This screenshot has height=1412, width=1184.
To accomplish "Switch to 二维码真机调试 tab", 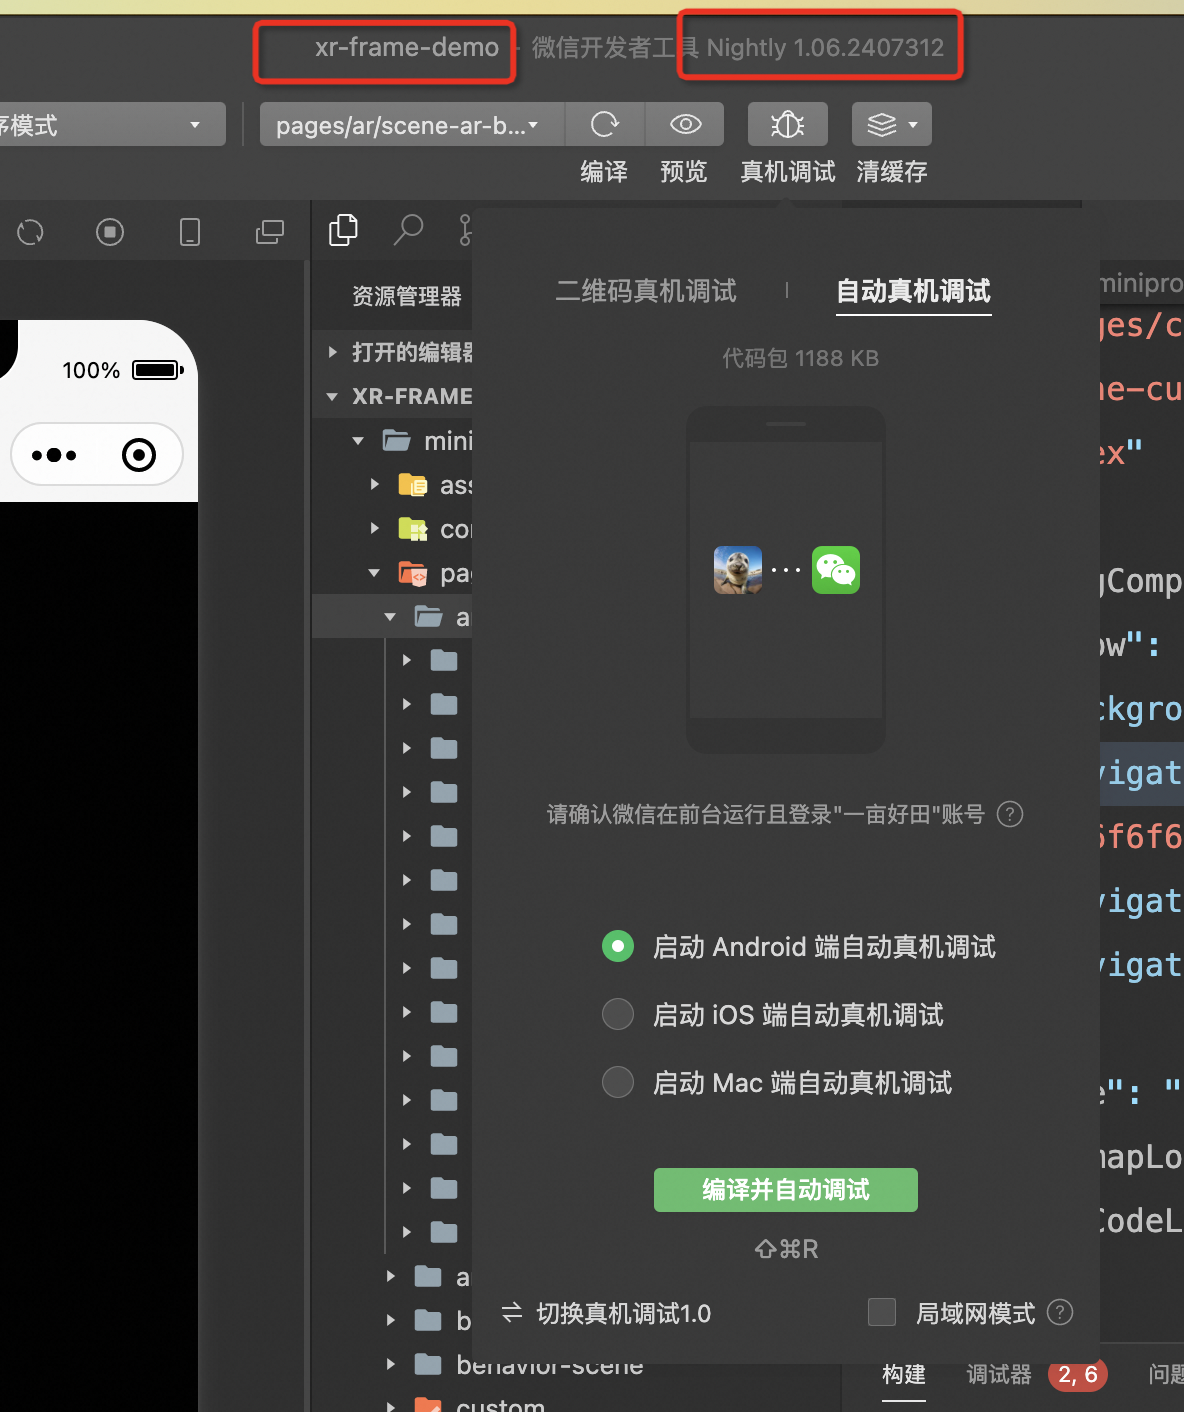I will 646,291.
